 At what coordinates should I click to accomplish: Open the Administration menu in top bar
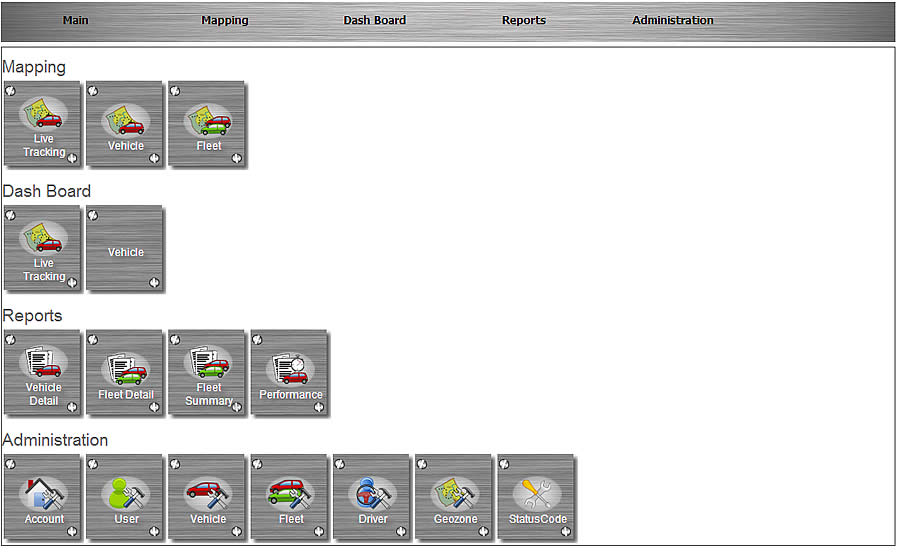tap(673, 20)
